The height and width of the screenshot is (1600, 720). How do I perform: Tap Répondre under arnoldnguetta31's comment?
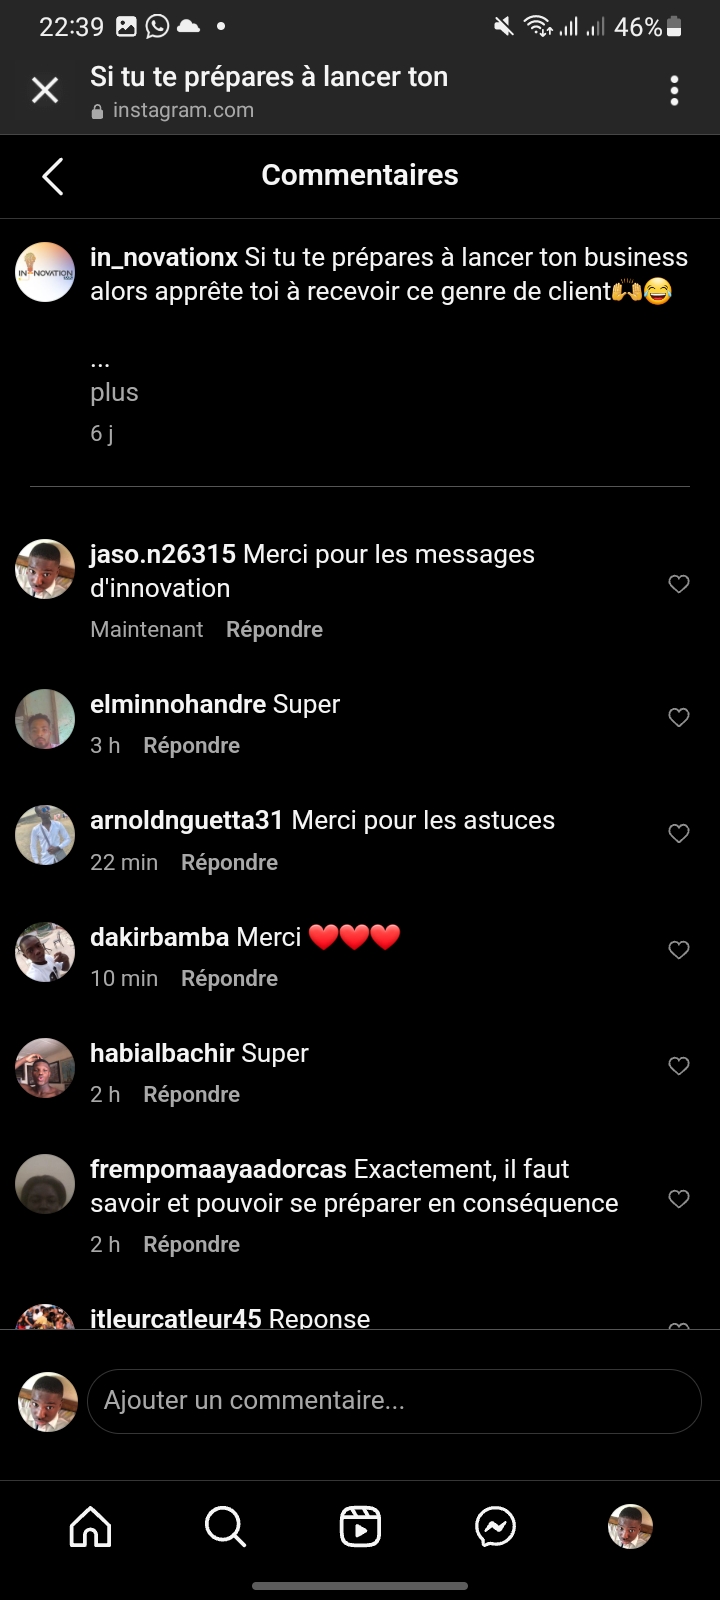point(229,862)
